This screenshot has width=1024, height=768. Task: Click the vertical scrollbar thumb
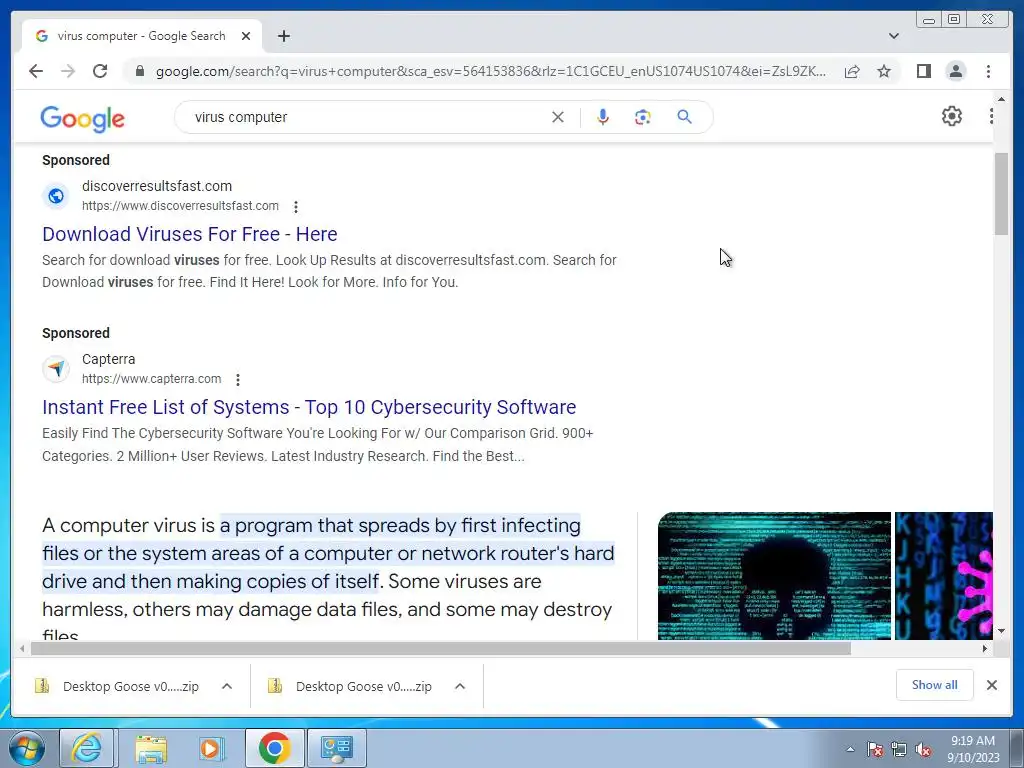(x=1001, y=193)
